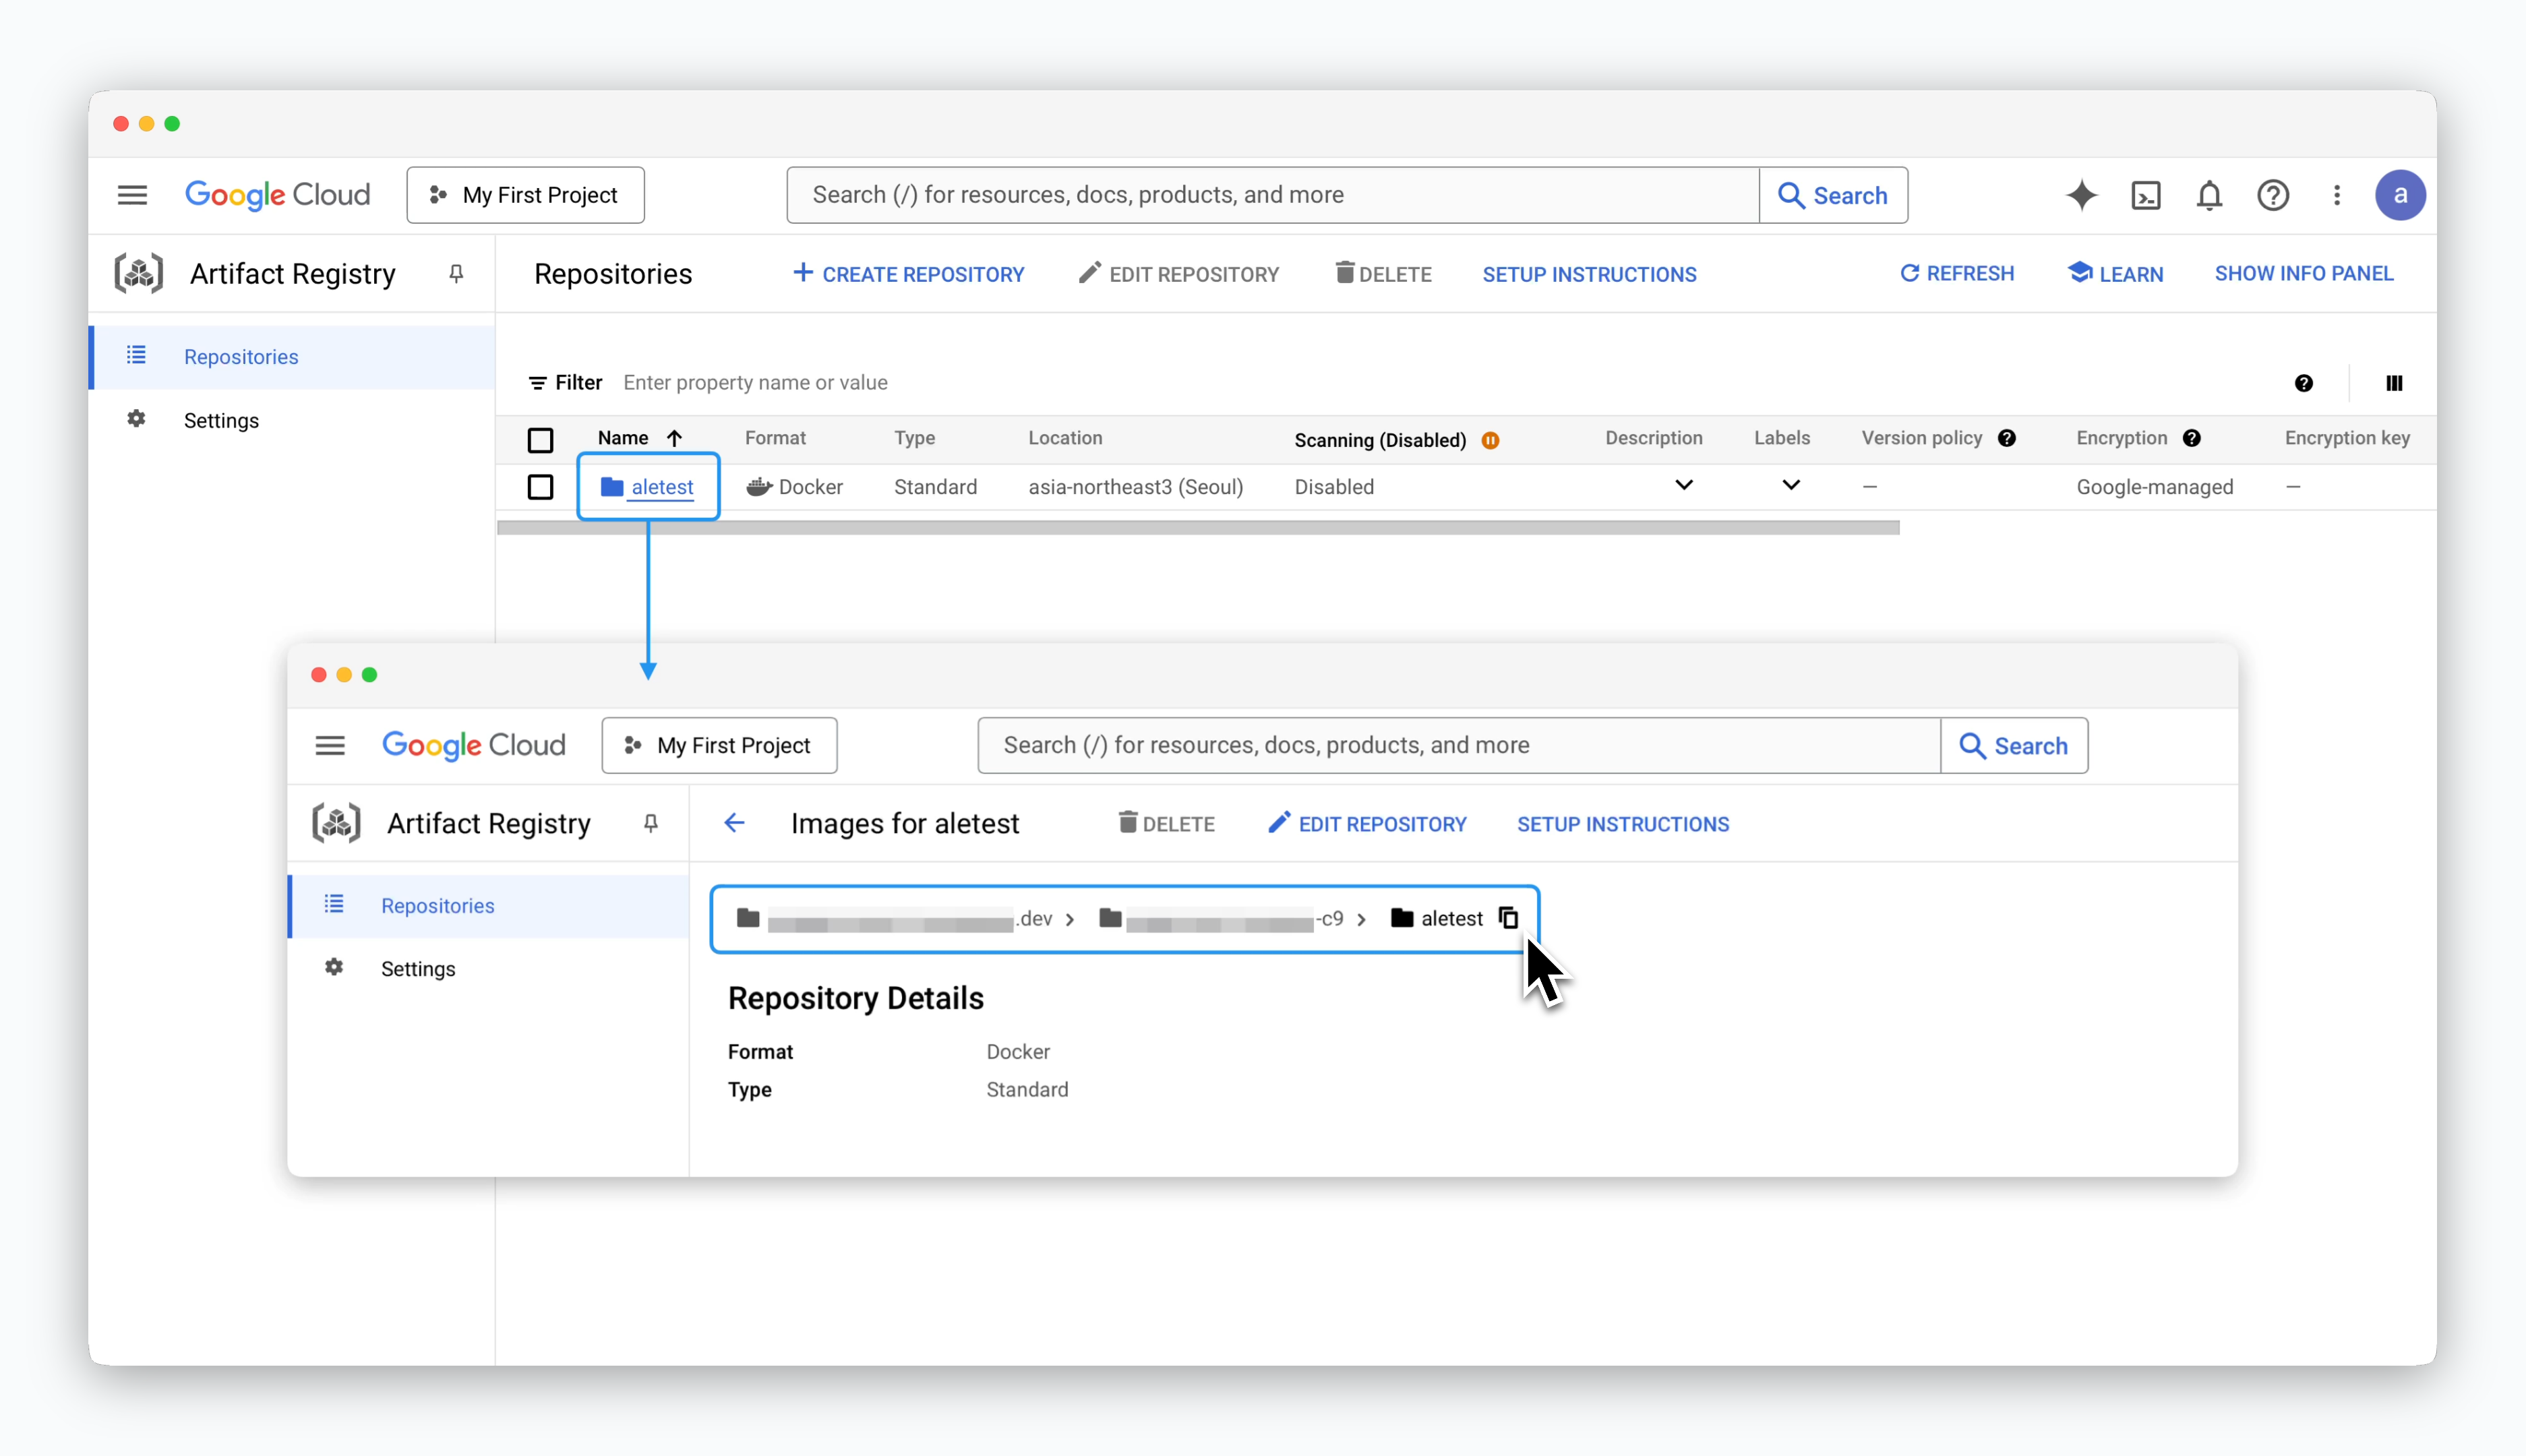Screen dimensions: 2526x1456
Task: Click Google Cloud logo in front window
Action: [x=474, y=746]
